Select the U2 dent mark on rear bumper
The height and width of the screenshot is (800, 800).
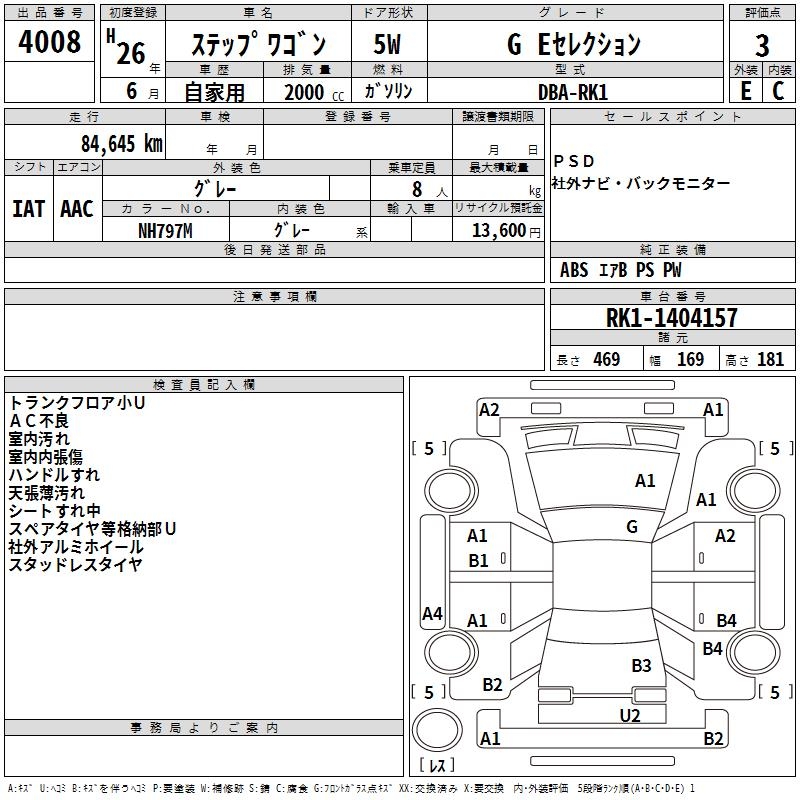click(629, 715)
